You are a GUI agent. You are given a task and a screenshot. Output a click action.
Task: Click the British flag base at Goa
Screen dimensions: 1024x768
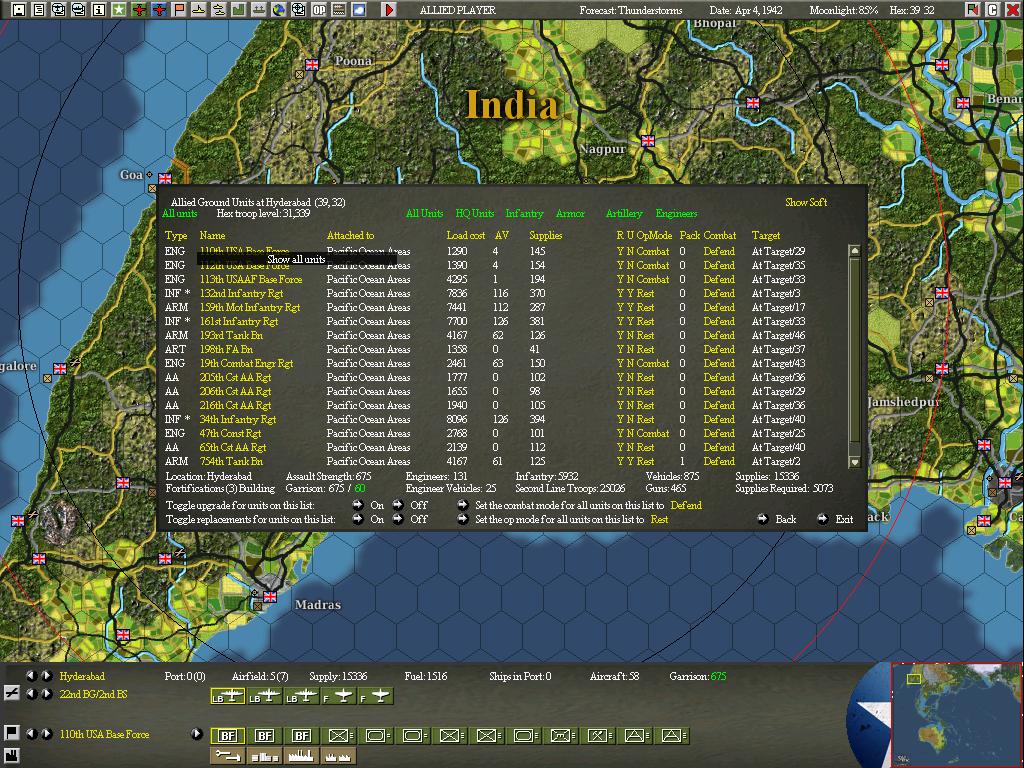point(165,178)
